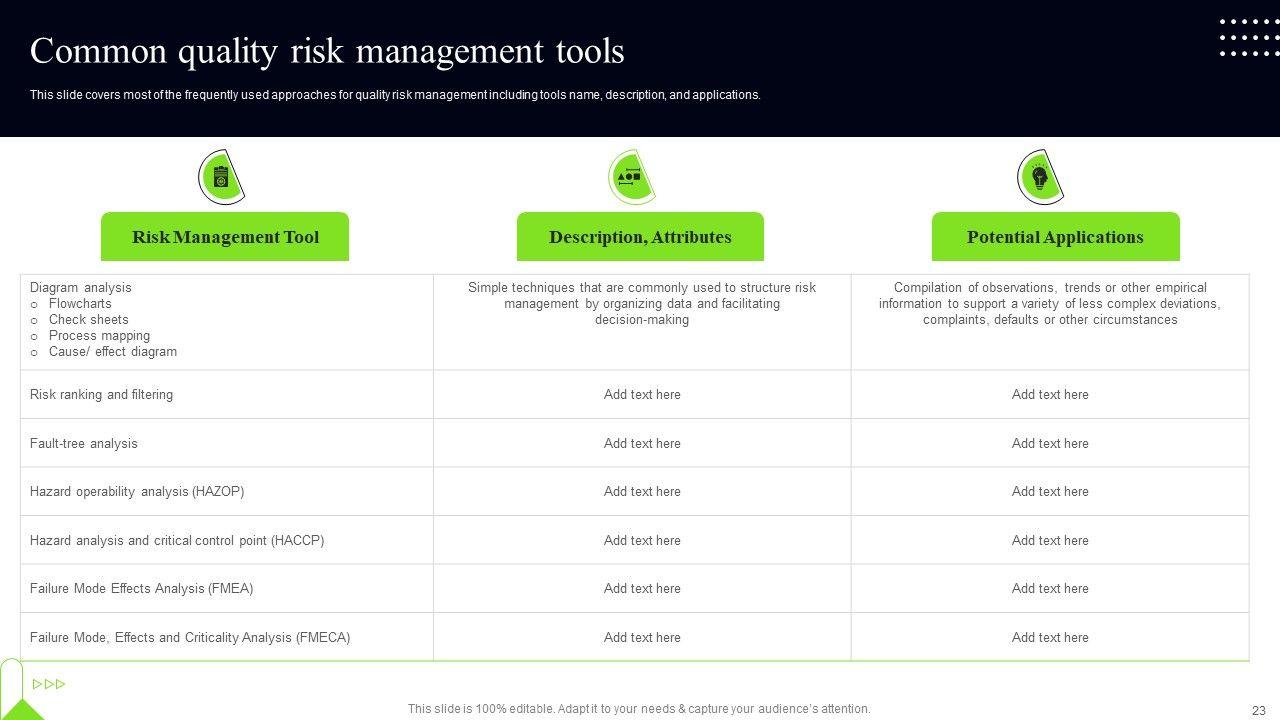Image resolution: width=1280 pixels, height=720 pixels.
Task: Select the Process mapping bullet
Action: click(x=99, y=335)
